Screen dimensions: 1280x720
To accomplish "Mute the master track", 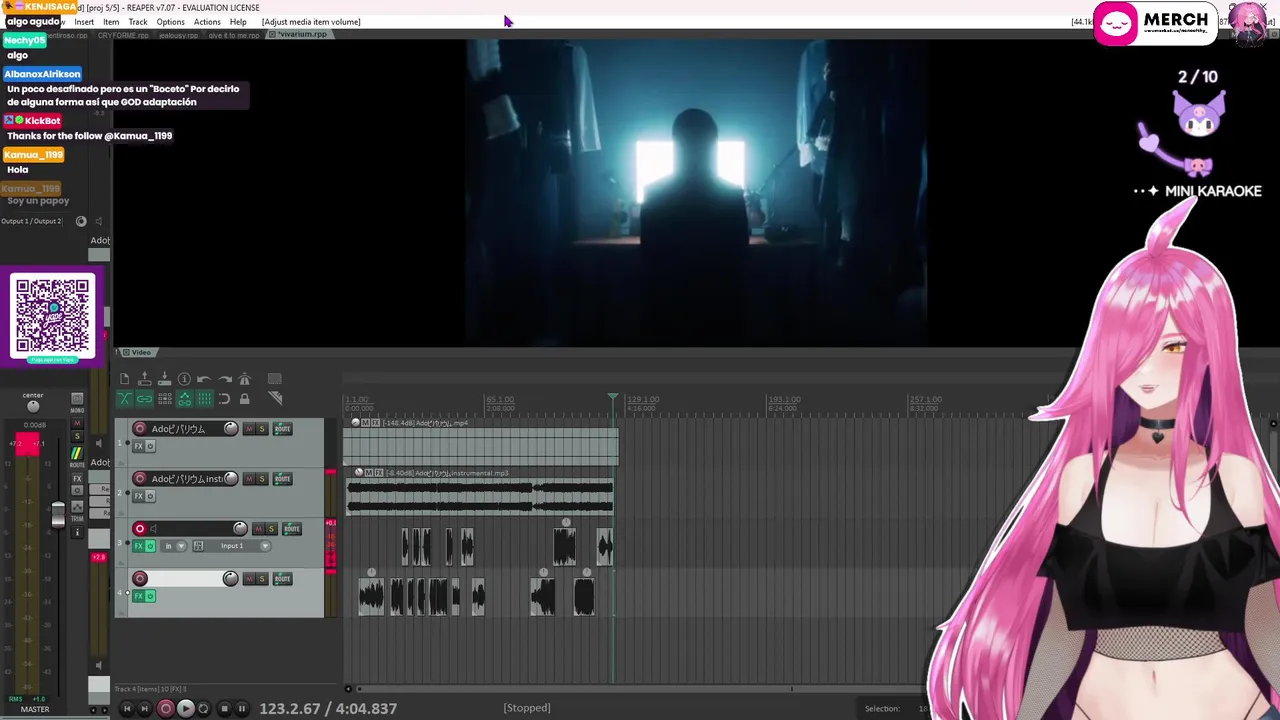I will pos(77,425).
